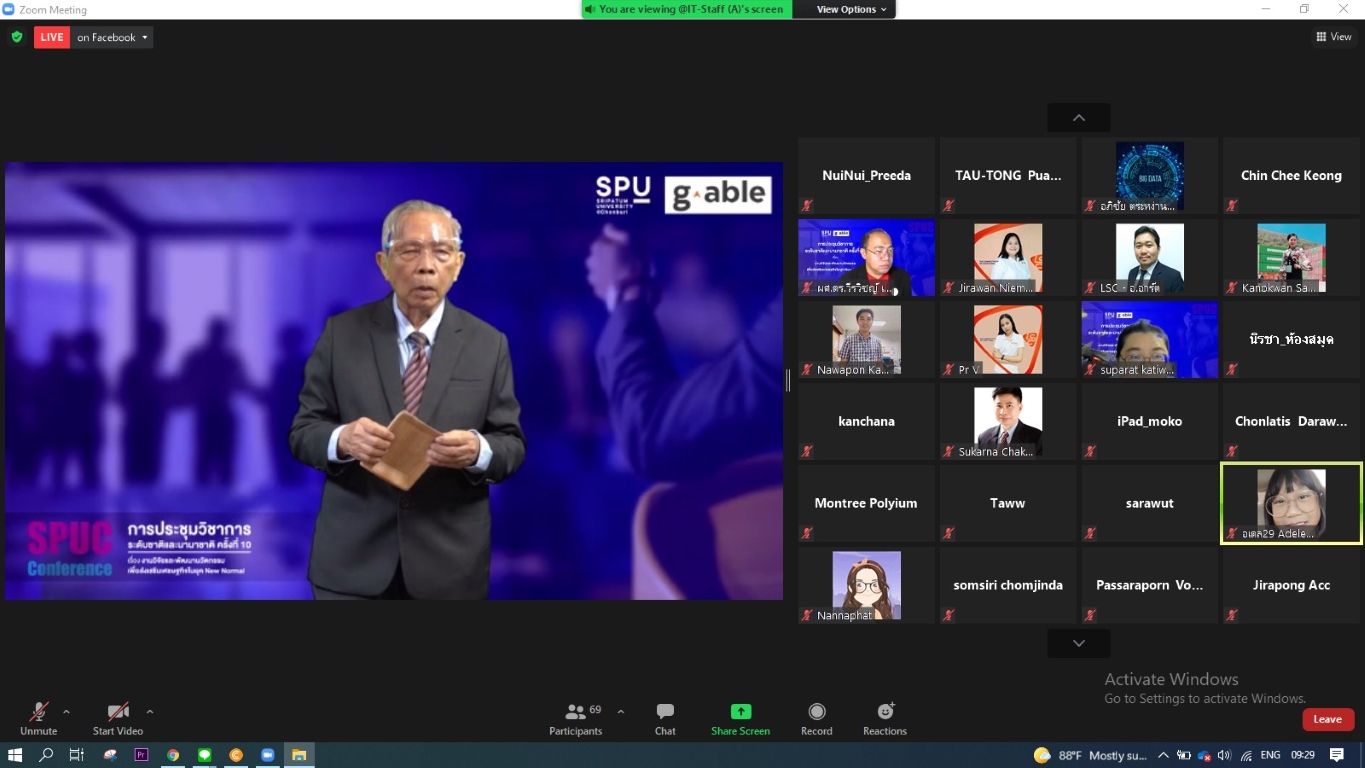Open Task View in the taskbar
Viewport: 1365px width, 768px height.
coord(77,755)
